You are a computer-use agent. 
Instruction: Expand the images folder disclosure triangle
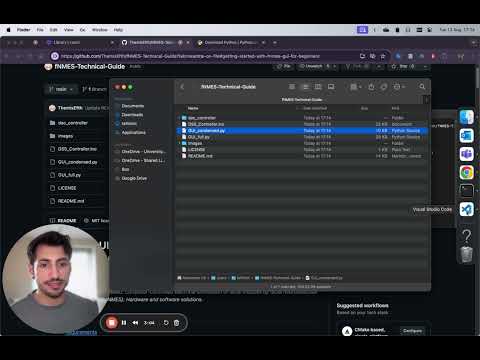pos(179,143)
